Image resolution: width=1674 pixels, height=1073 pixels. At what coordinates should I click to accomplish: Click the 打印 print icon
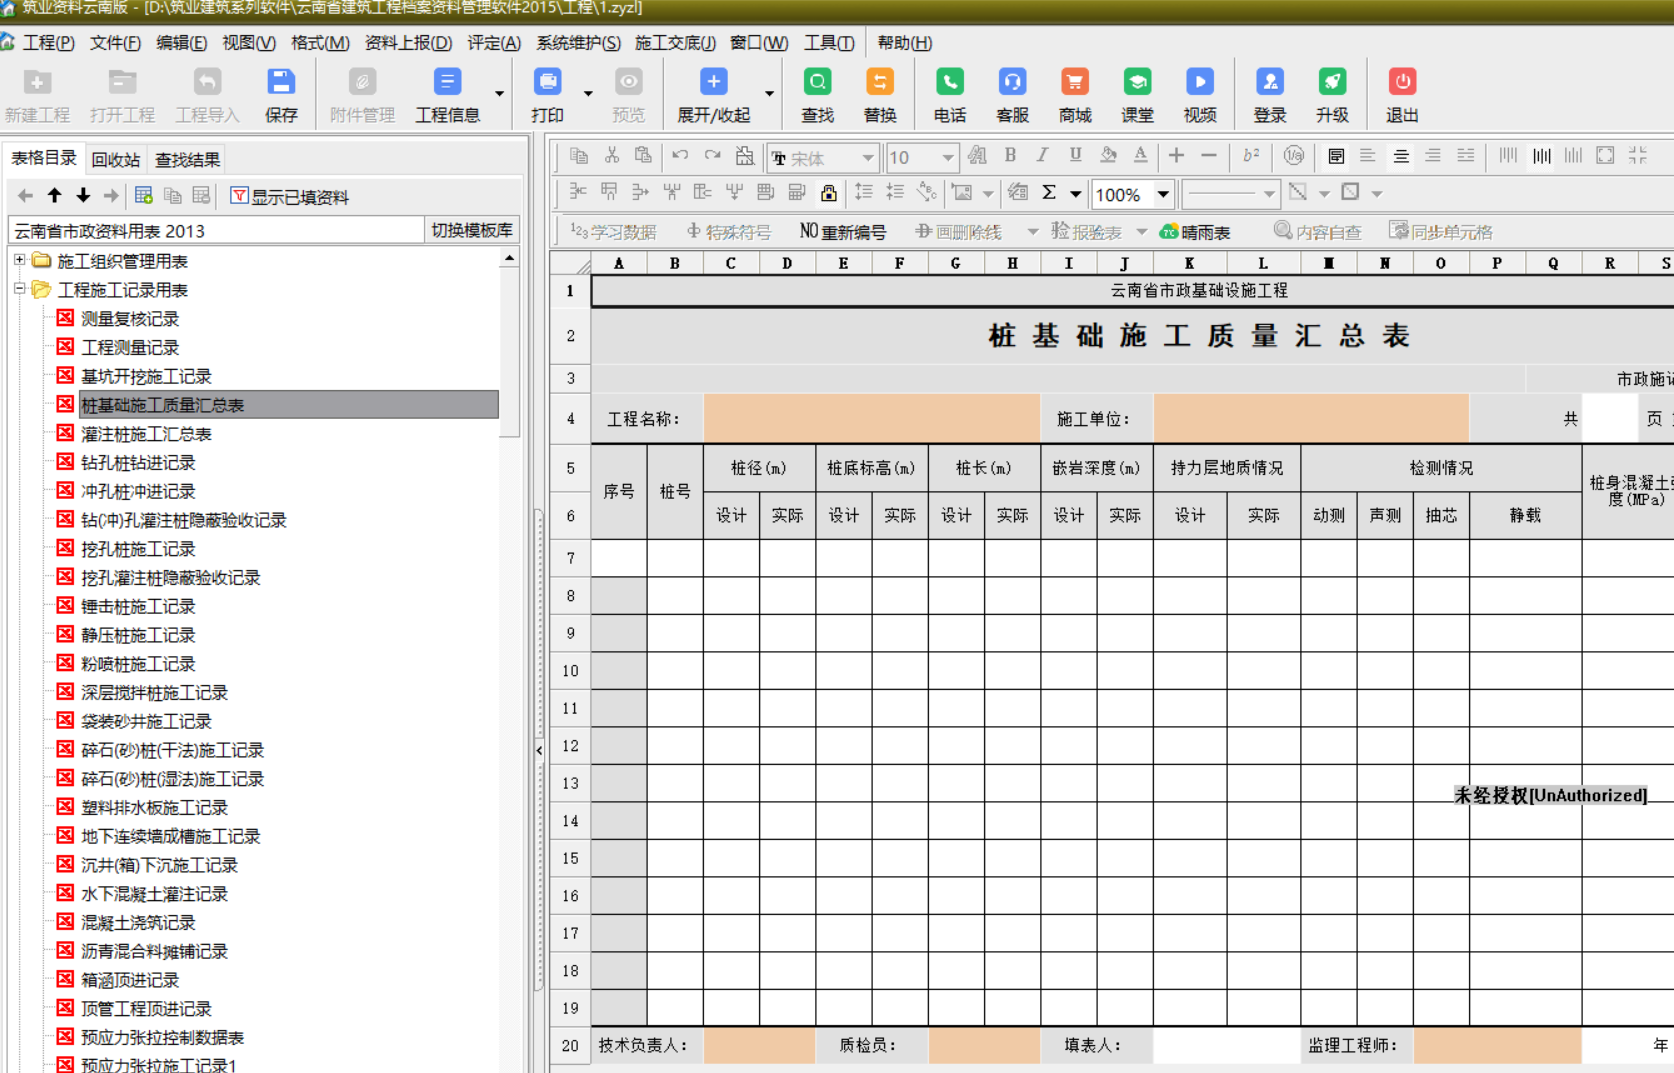click(x=547, y=83)
